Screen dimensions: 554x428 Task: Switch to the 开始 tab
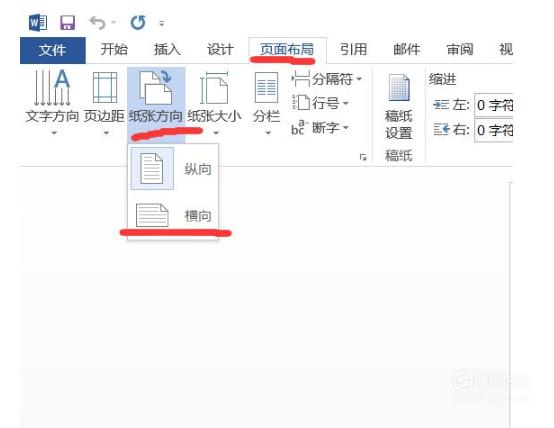114,49
